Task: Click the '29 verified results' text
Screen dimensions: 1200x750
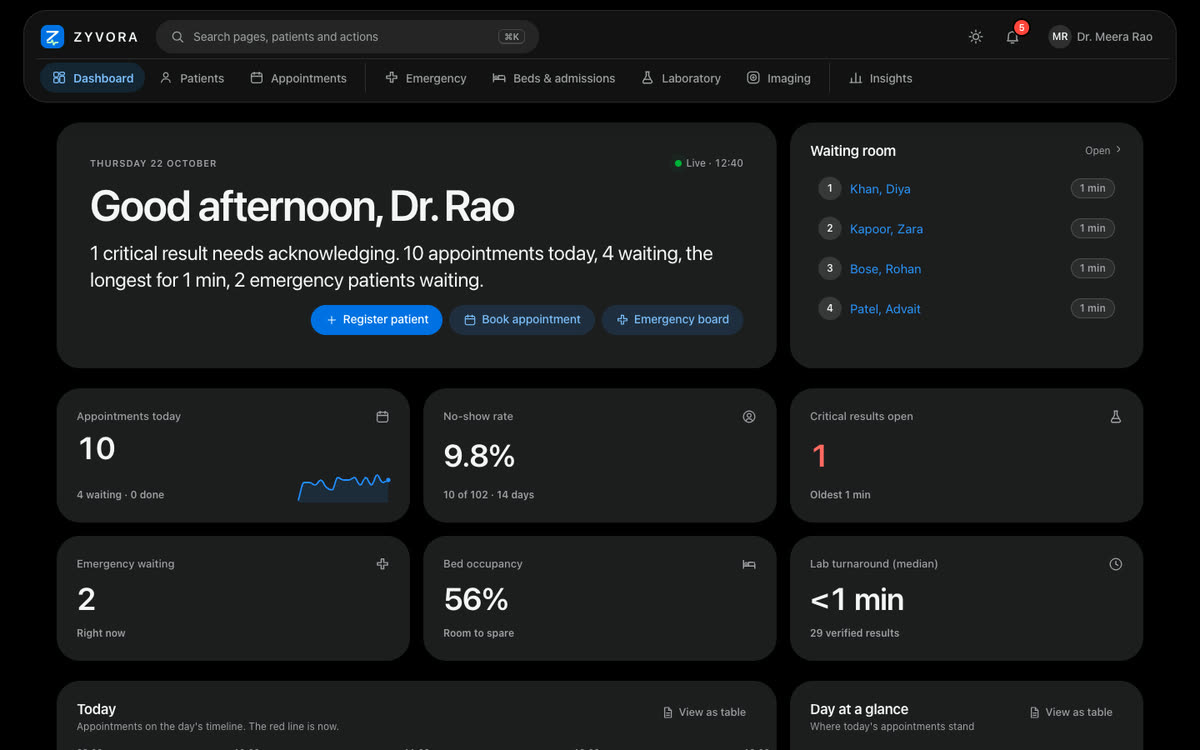Action: (x=854, y=633)
